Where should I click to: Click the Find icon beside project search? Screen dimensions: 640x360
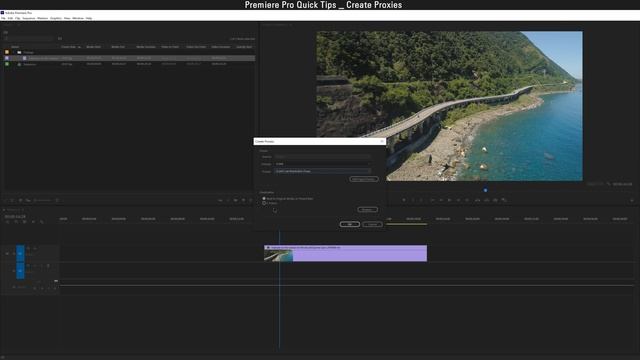(x=60, y=38)
